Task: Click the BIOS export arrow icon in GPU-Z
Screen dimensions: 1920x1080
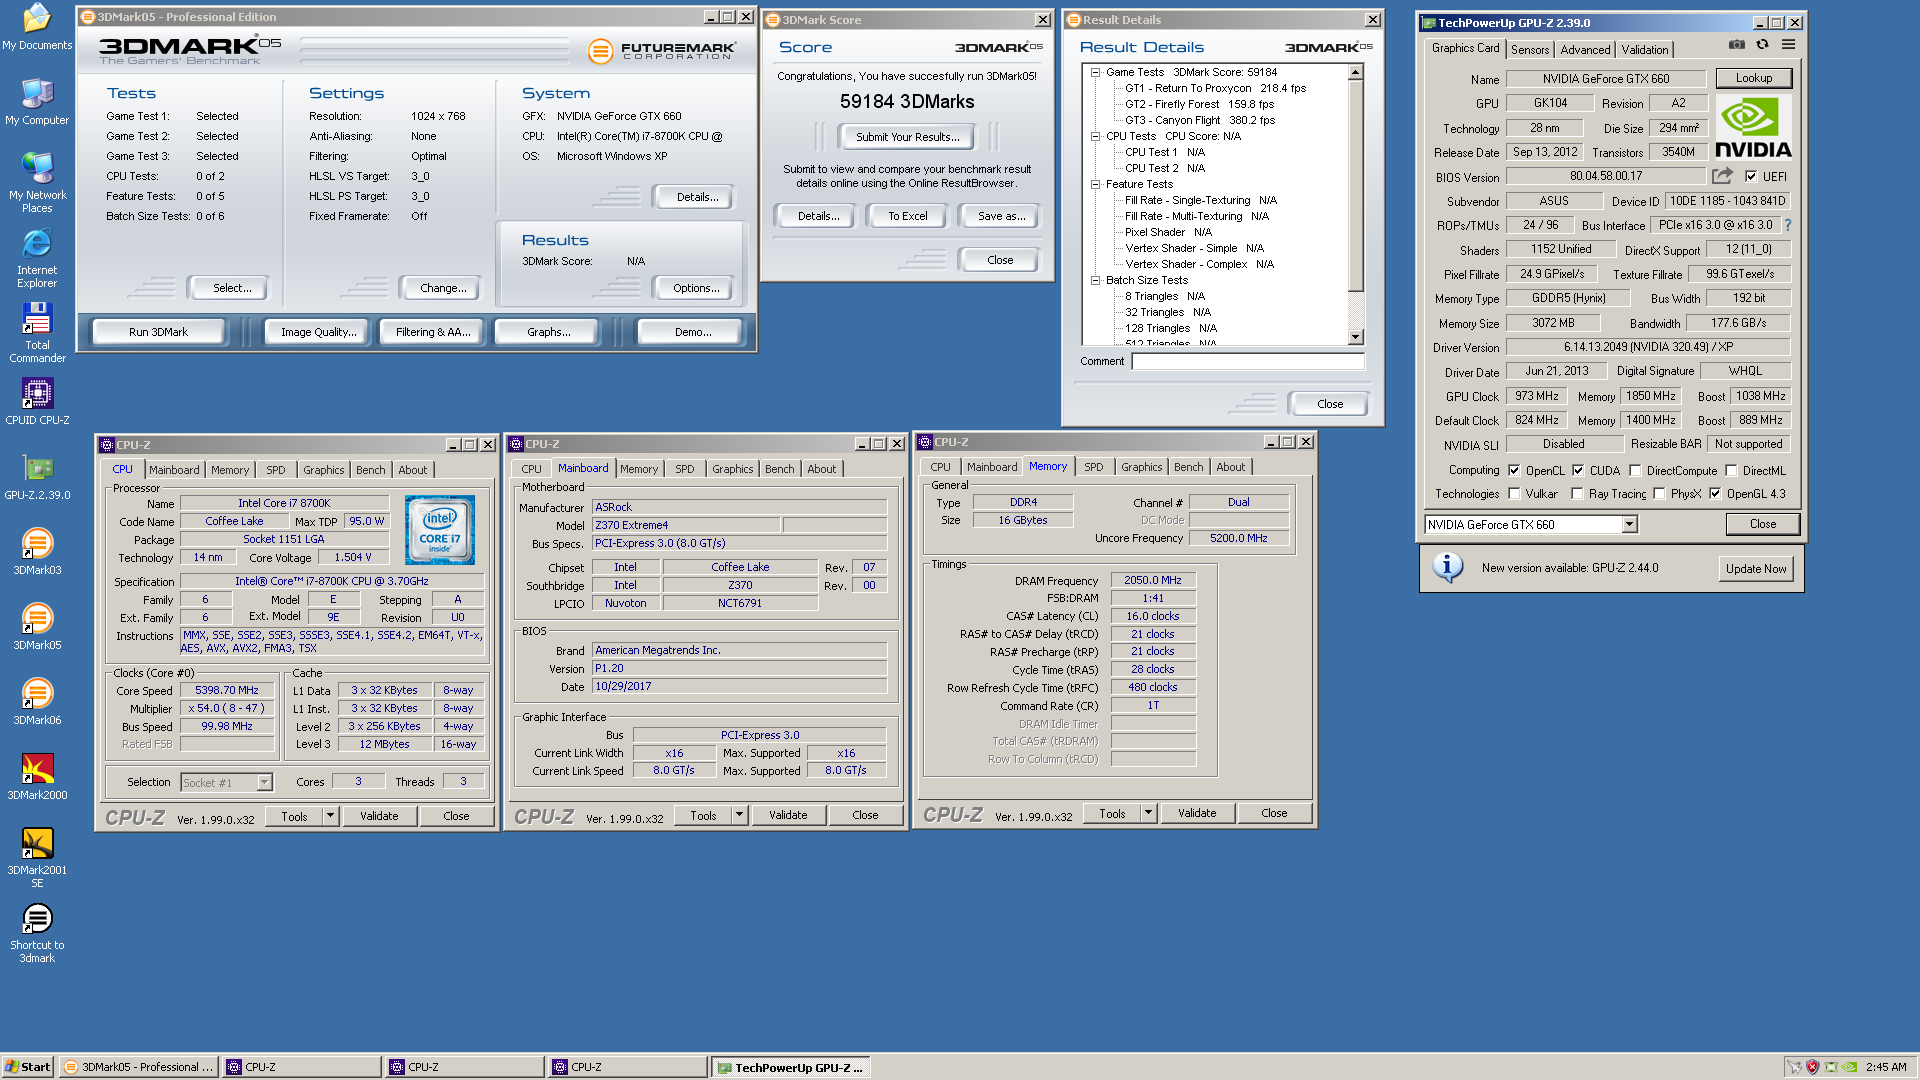Action: click(x=1722, y=176)
